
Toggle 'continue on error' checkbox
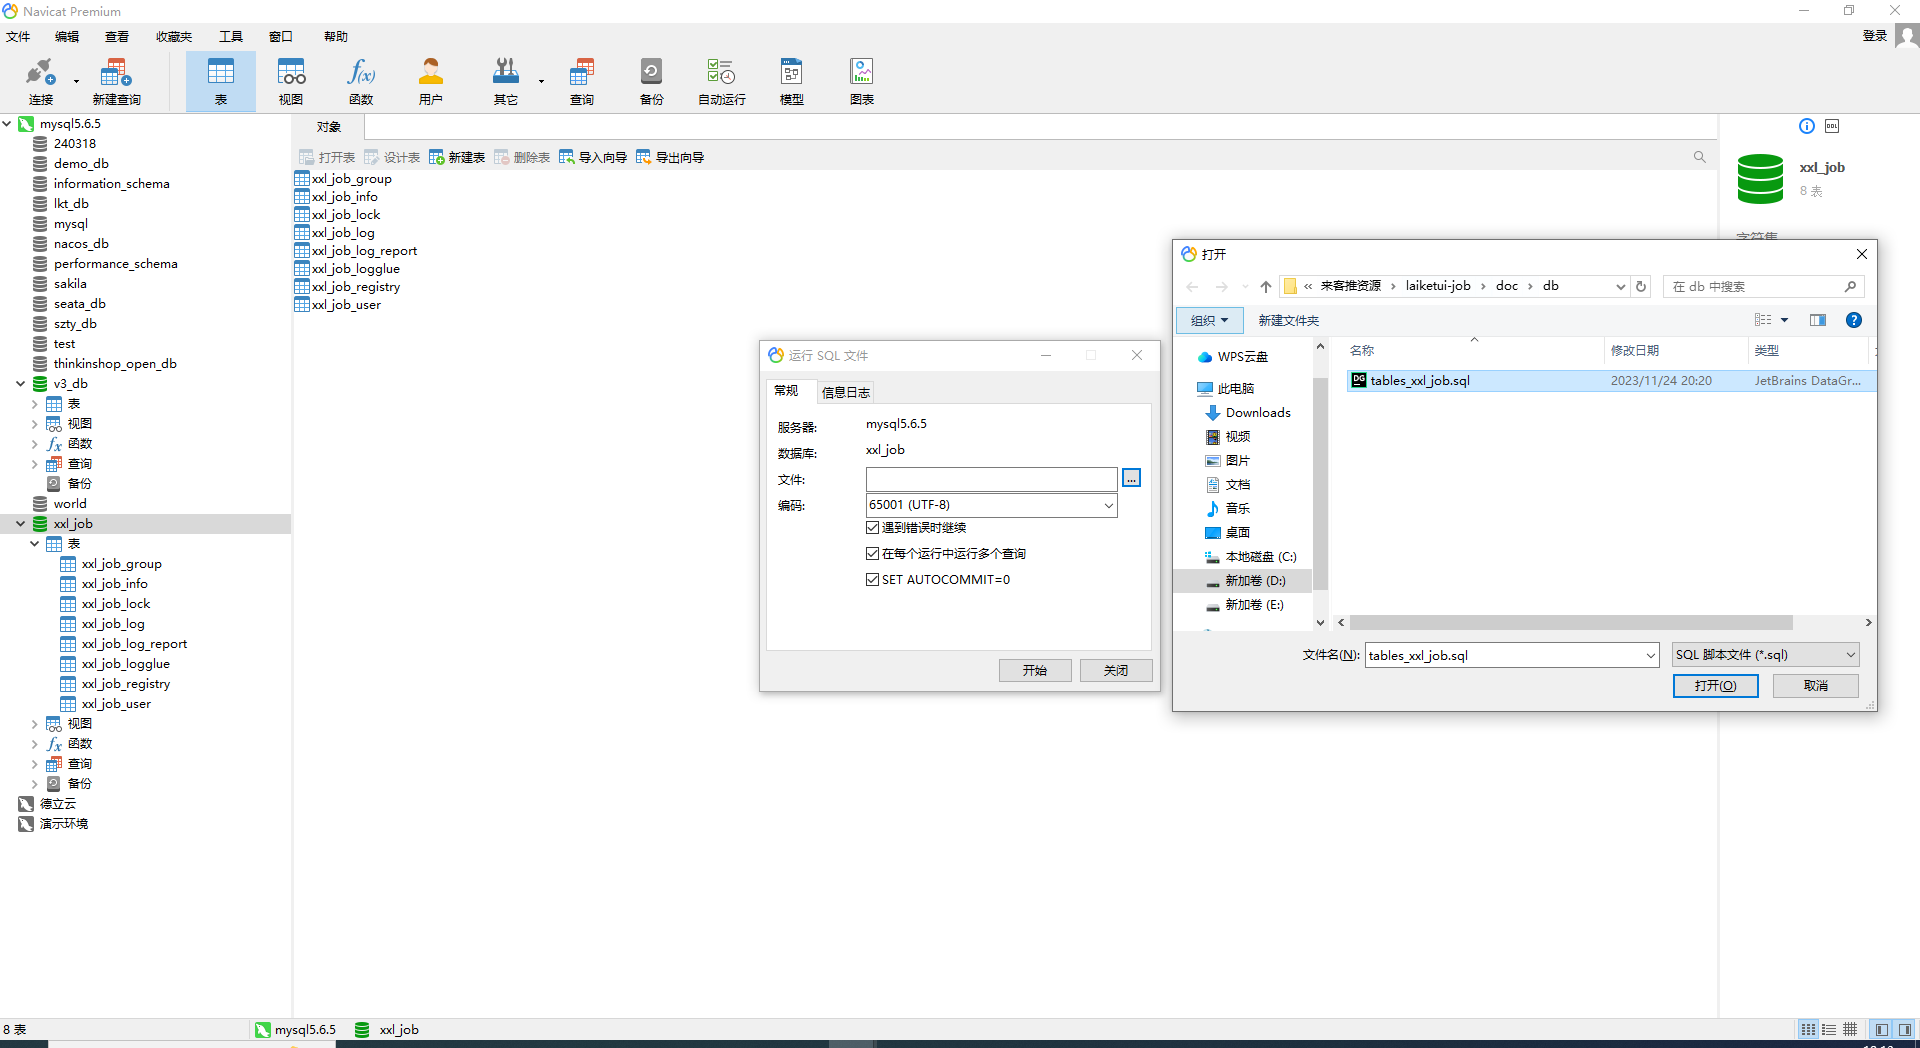[x=872, y=528]
